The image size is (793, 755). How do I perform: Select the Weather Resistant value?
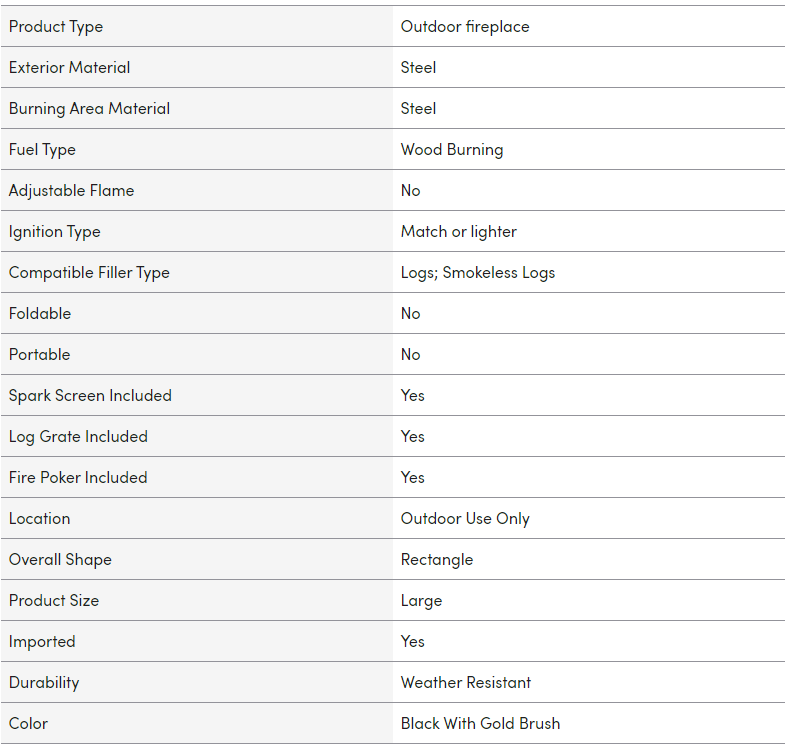466,683
